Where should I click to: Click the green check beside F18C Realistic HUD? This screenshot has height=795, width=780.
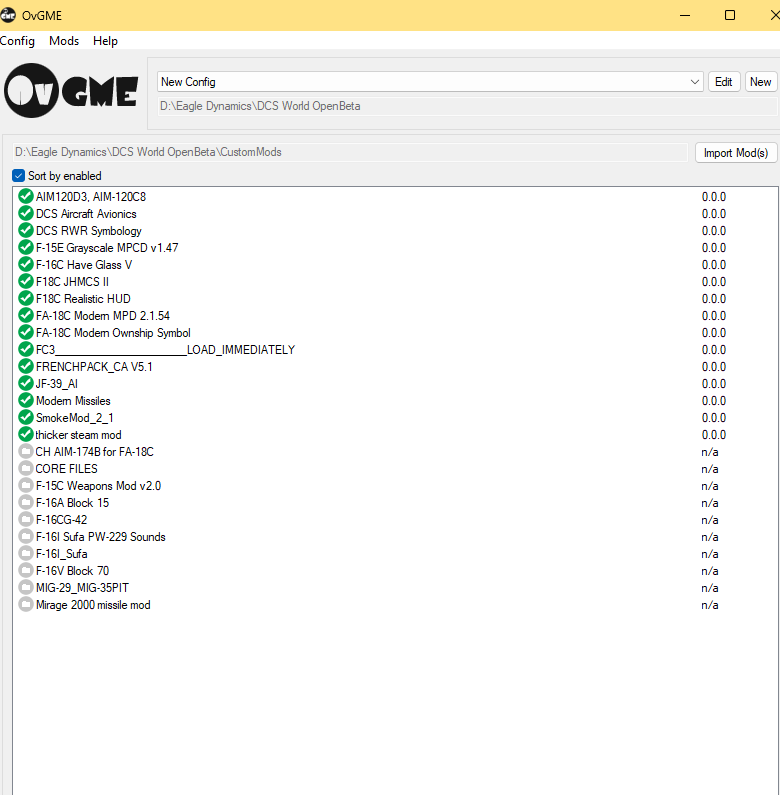click(25, 298)
